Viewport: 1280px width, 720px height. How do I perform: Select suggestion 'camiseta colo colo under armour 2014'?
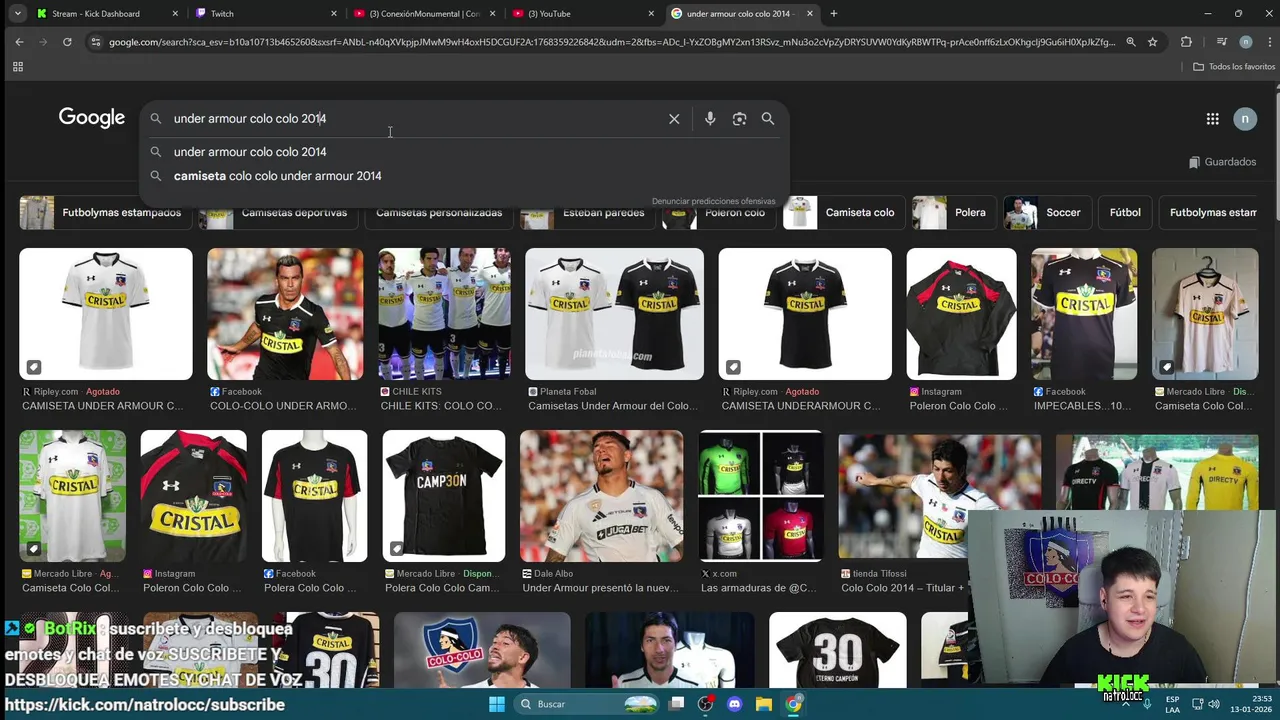(x=465, y=176)
